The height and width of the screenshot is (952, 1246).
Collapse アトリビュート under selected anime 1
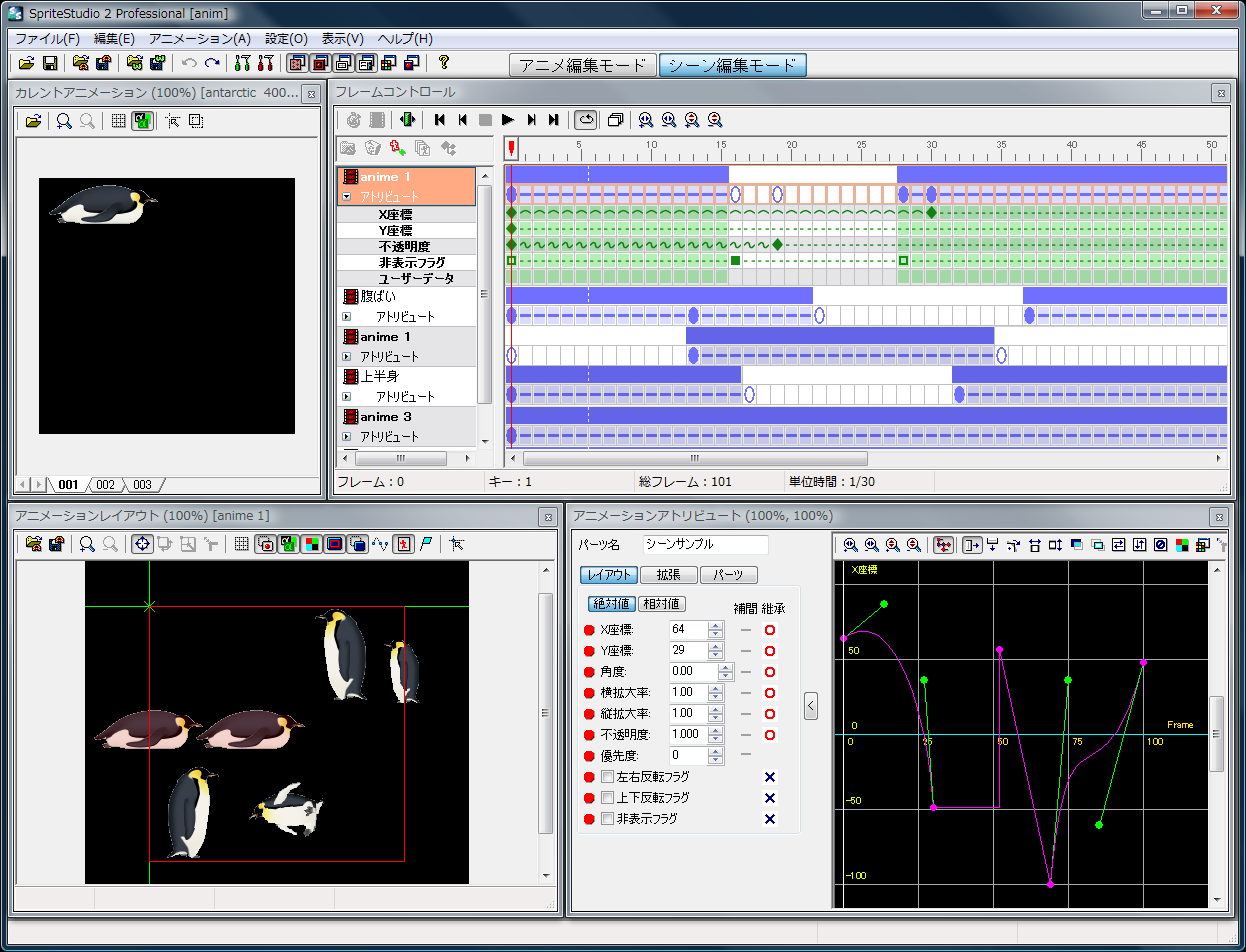coord(347,197)
